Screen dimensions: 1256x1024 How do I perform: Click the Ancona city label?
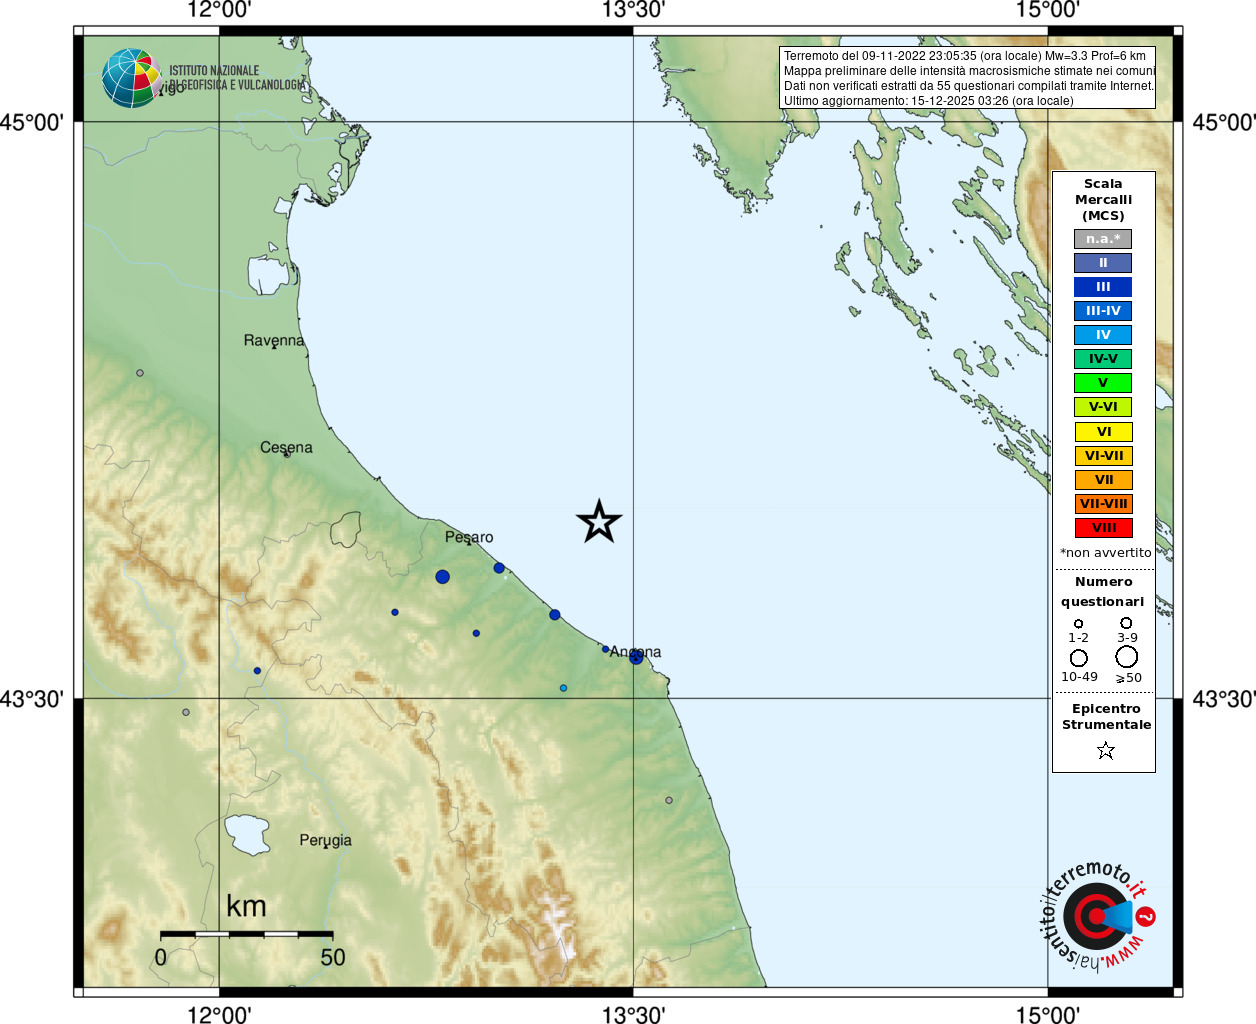636,652
